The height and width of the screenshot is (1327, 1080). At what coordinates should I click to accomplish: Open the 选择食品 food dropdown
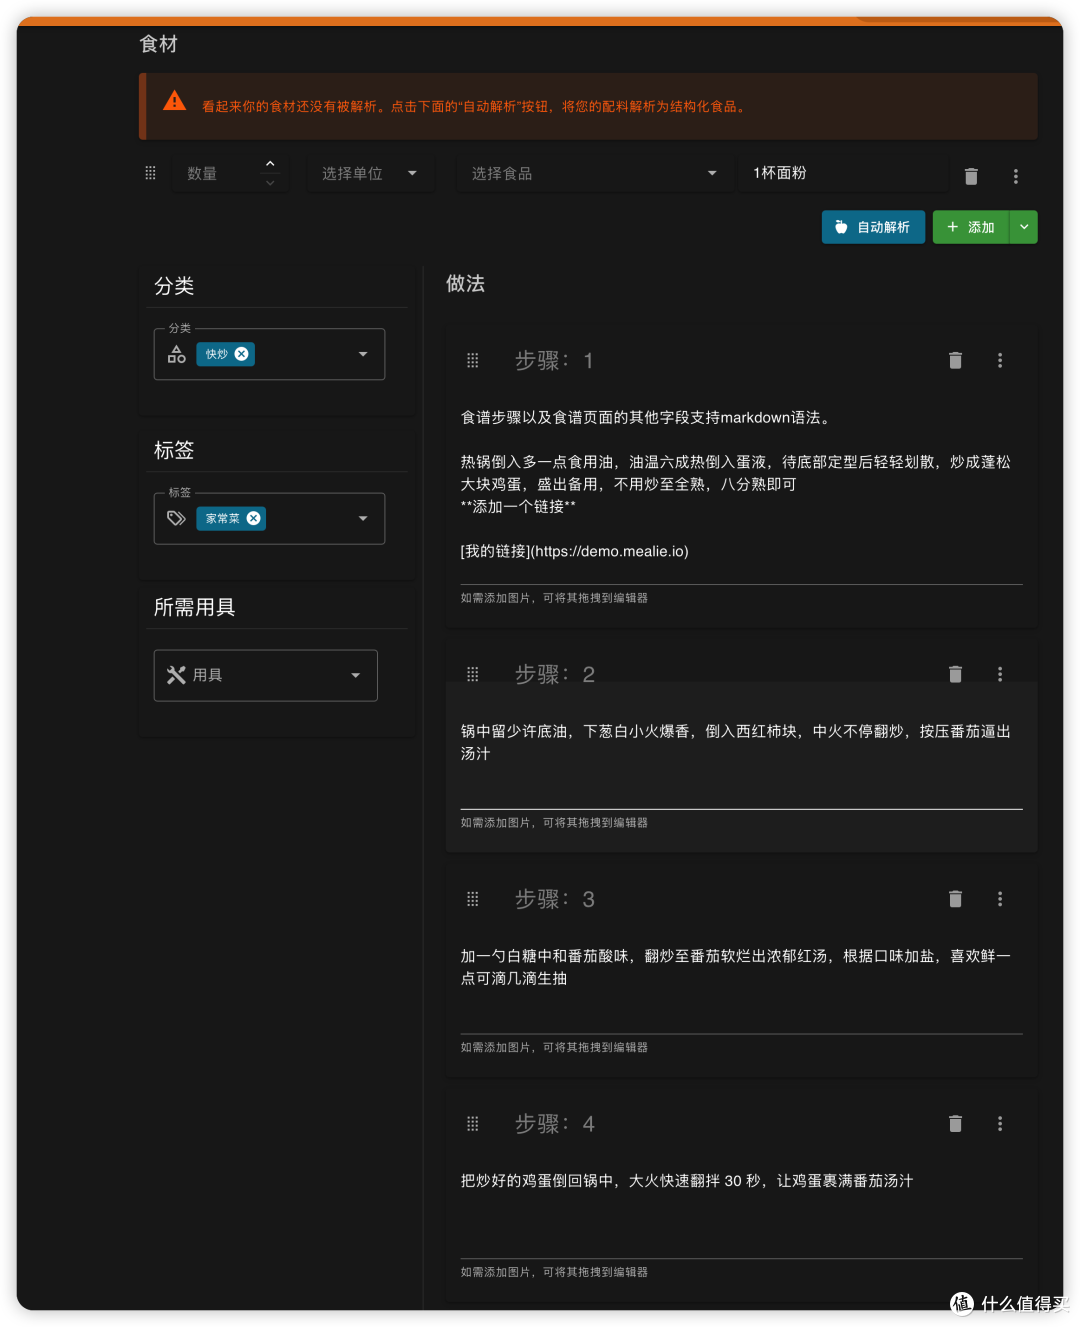click(594, 174)
